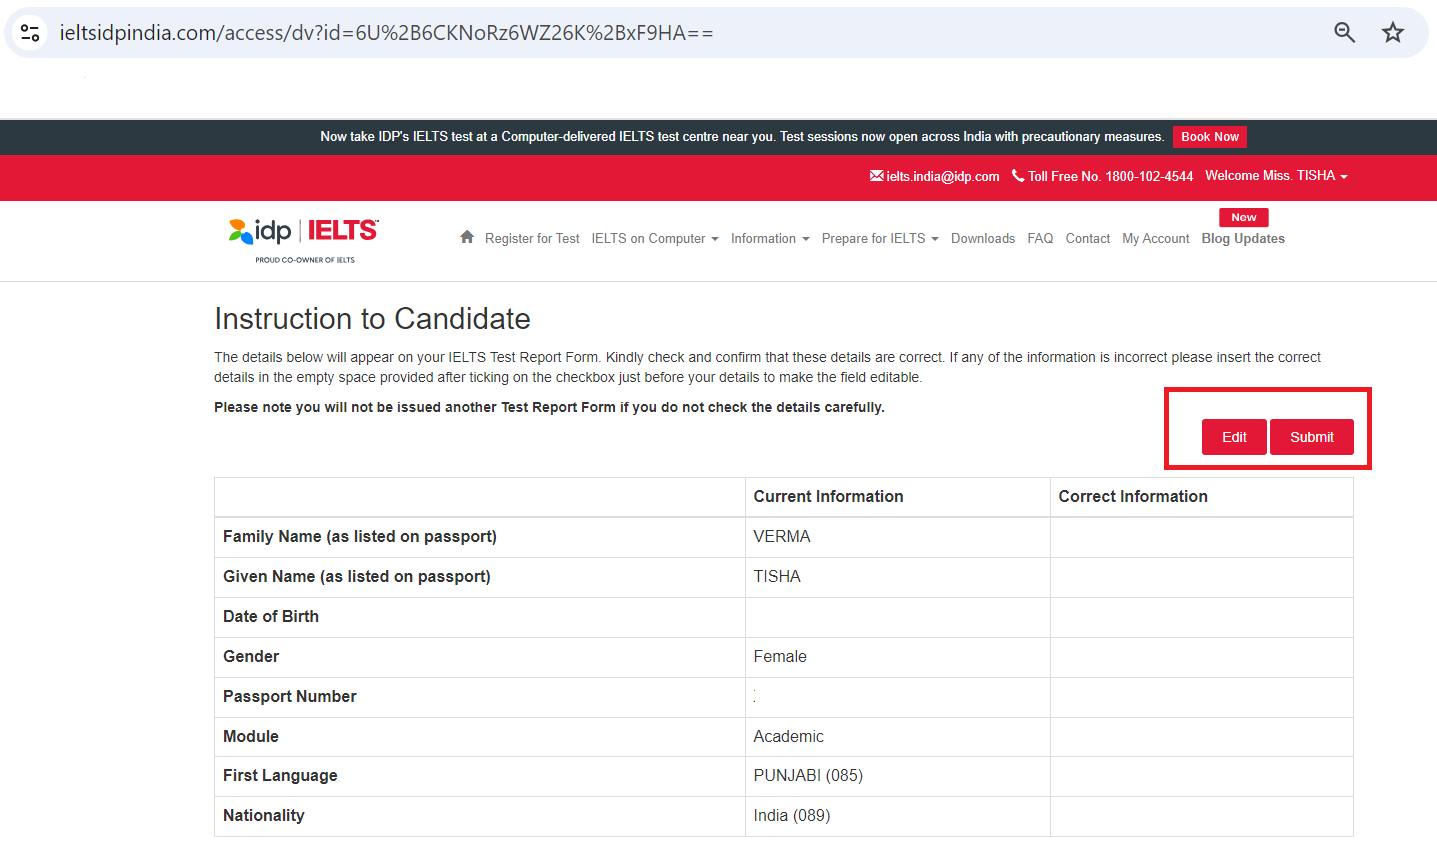The image size is (1437, 847).
Task: Expand the Prepare for IELTS dropdown
Action: point(879,239)
